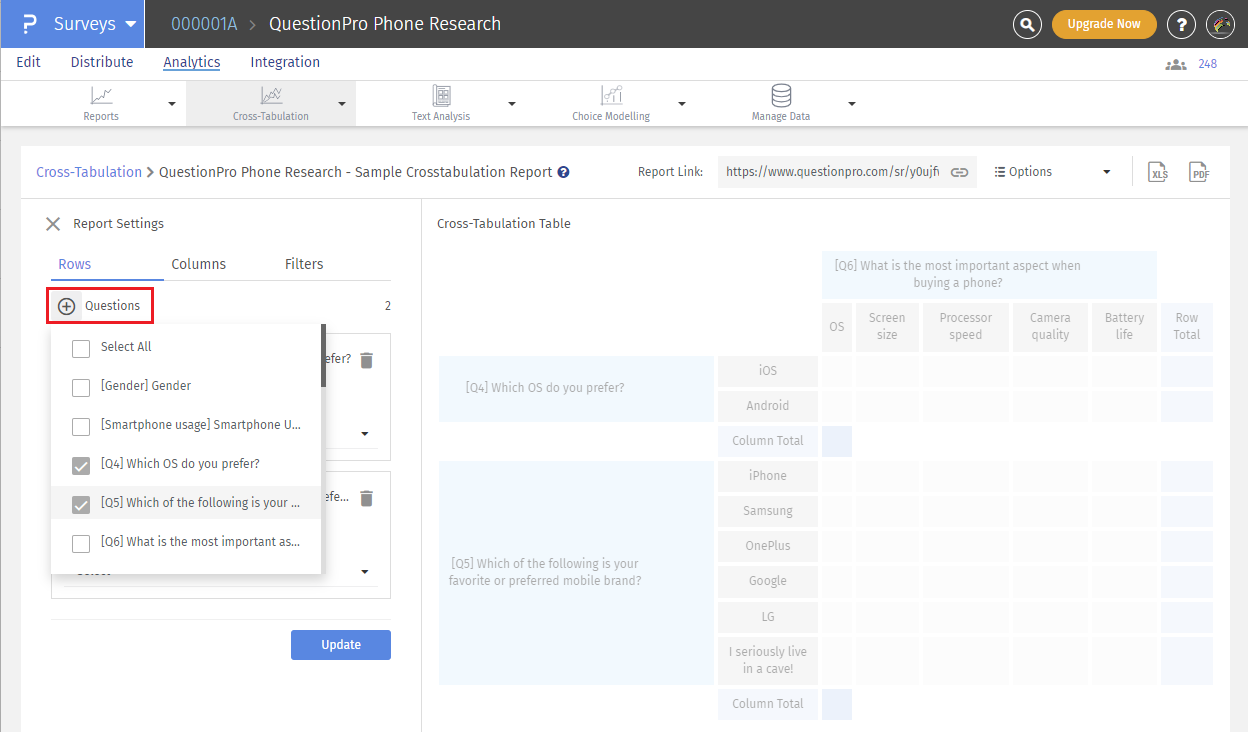Open the help question mark icon
Image resolution: width=1248 pixels, height=732 pixels.
coord(1181,24)
